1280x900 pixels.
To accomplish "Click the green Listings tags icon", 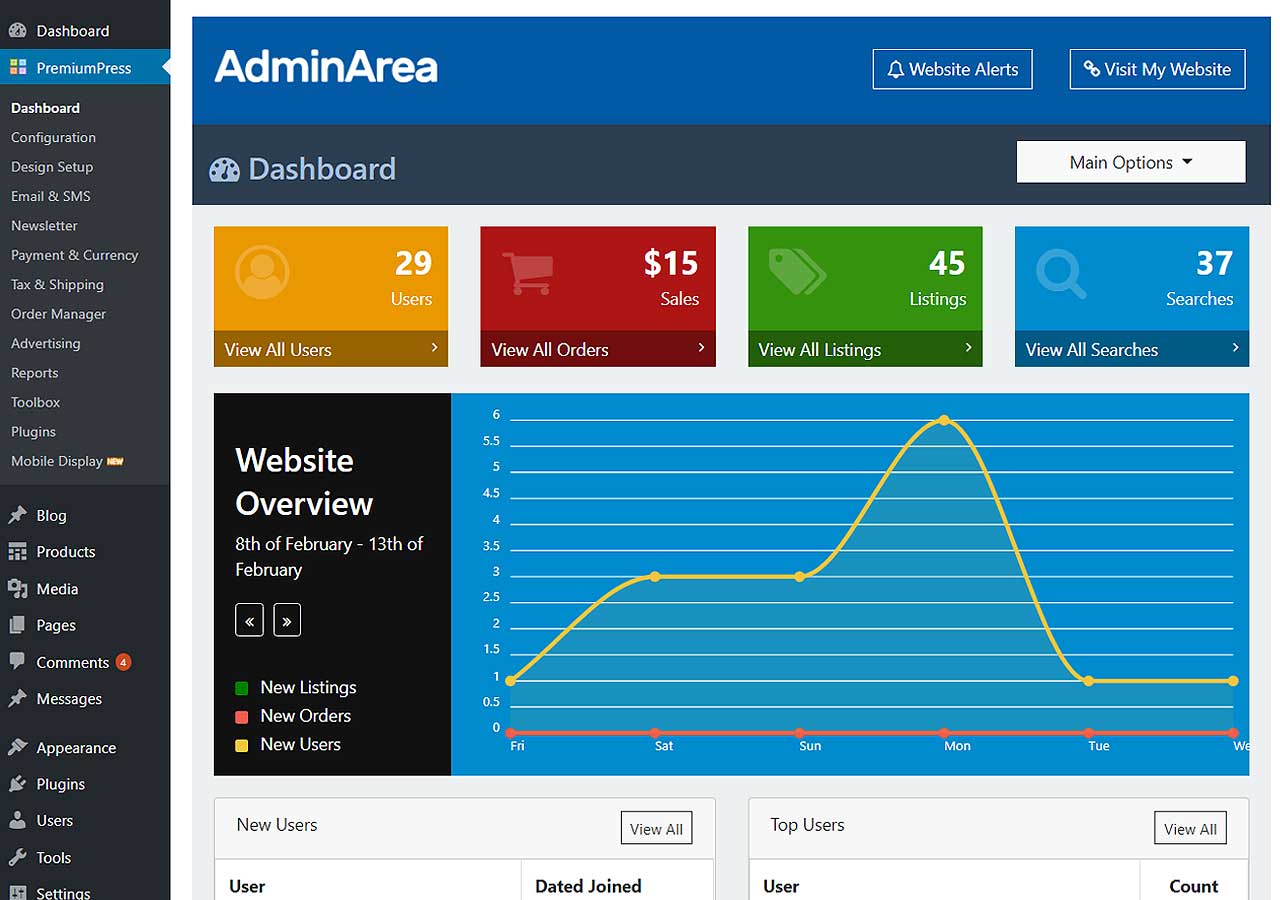I will click(x=796, y=271).
